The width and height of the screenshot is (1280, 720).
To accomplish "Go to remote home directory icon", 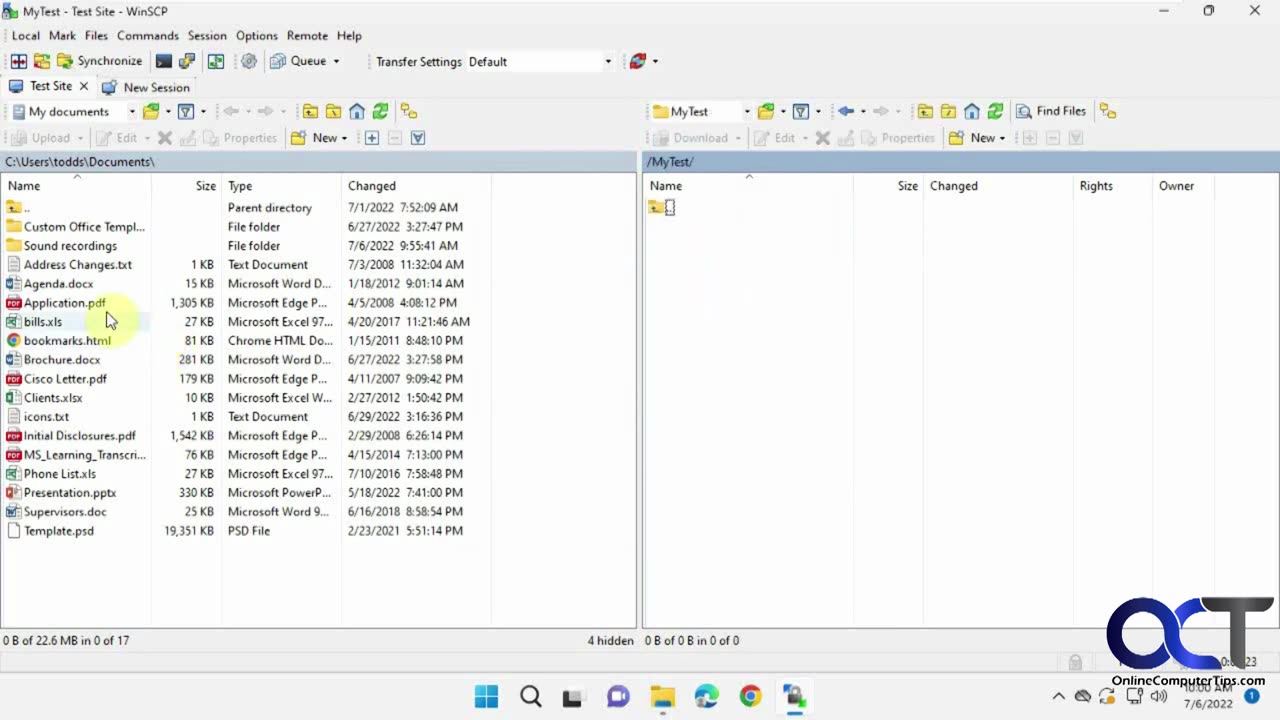I will pos(972,111).
